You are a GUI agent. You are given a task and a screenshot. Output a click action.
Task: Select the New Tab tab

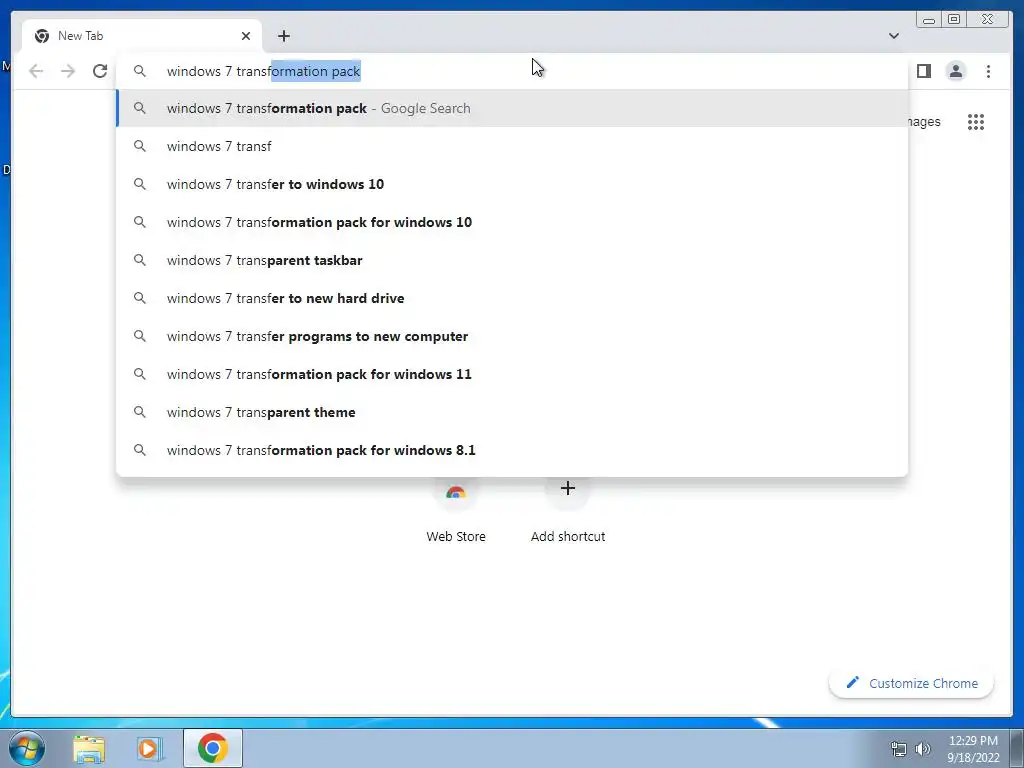[x=142, y=36]
